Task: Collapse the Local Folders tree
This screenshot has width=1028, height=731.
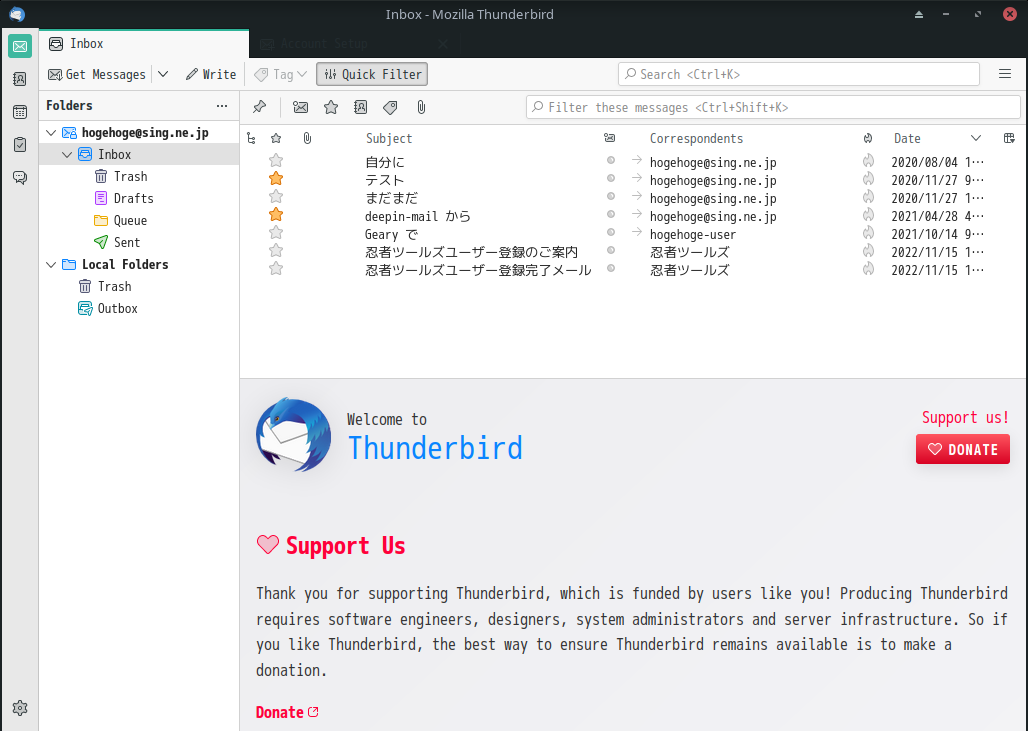Action: pos(51,265)
